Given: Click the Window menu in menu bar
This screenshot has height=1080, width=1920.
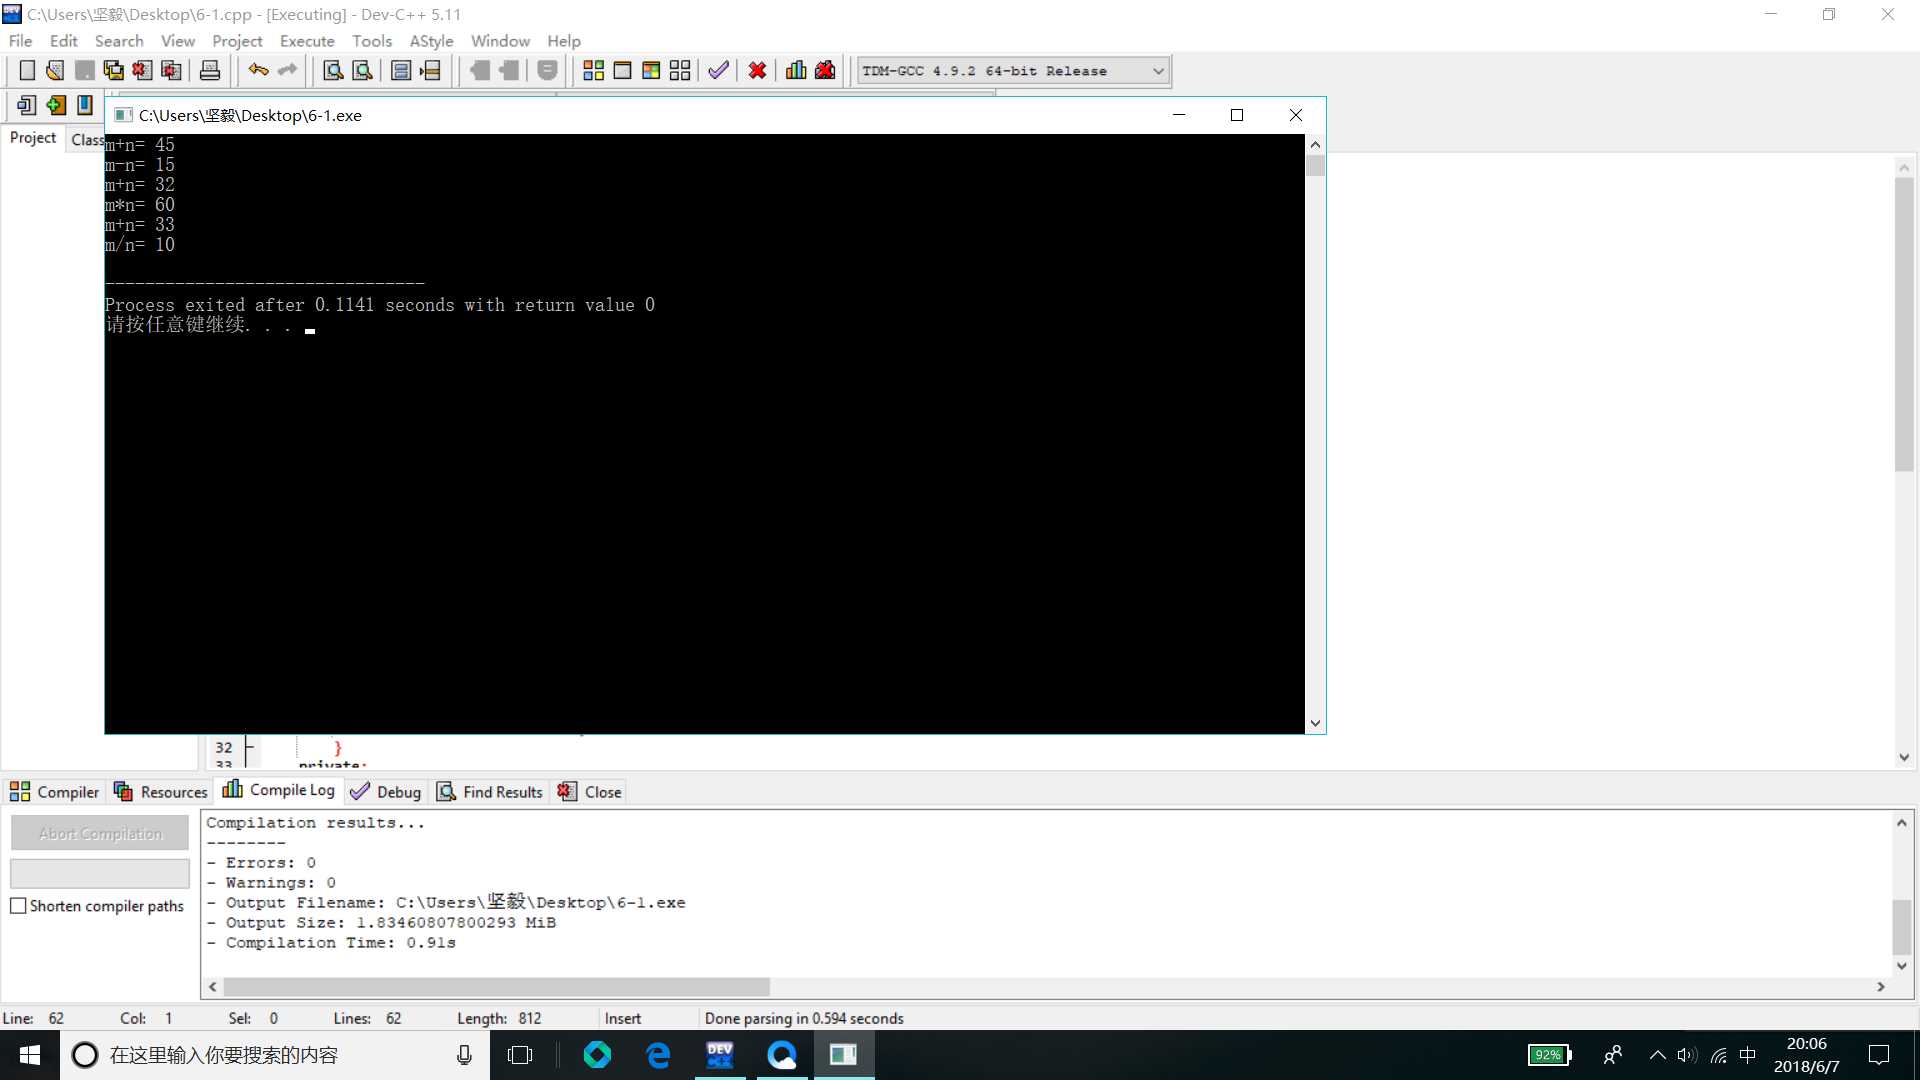Looking at the screenshot, I should click(500, 40).
